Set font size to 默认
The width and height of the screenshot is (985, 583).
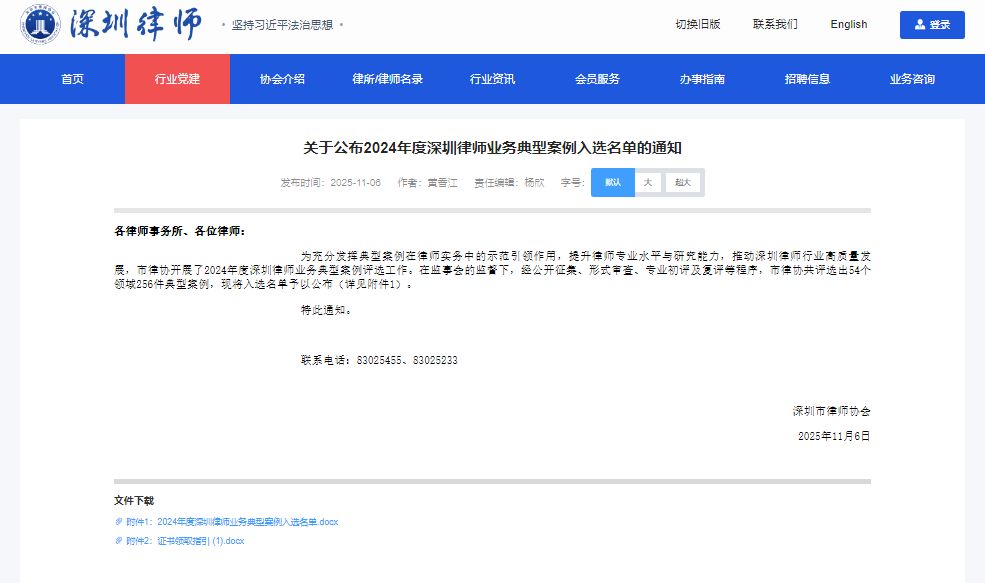pyautogui.click(x=613, y=182)
